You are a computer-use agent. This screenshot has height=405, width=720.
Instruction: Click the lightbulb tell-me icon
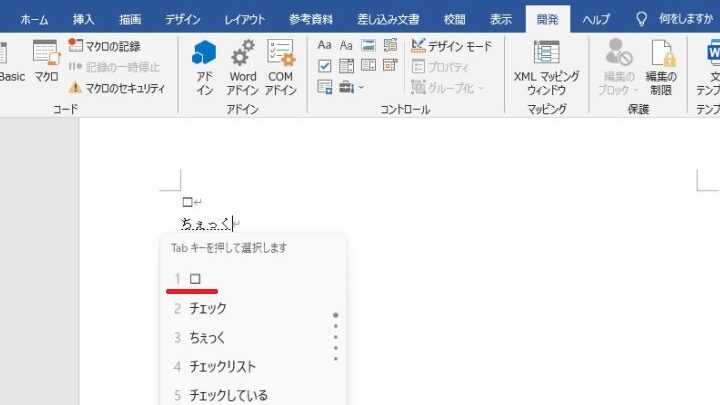click(641, 19)
